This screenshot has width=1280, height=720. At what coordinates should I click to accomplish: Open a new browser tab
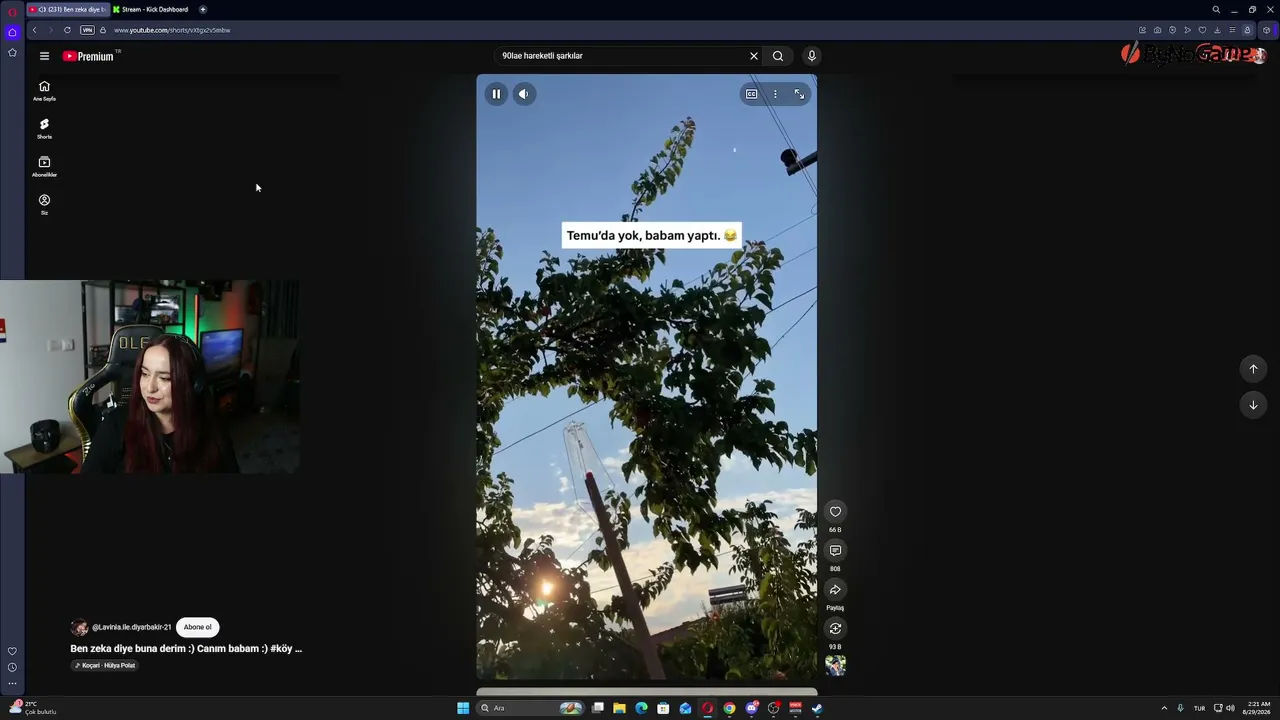pos(203,9)
